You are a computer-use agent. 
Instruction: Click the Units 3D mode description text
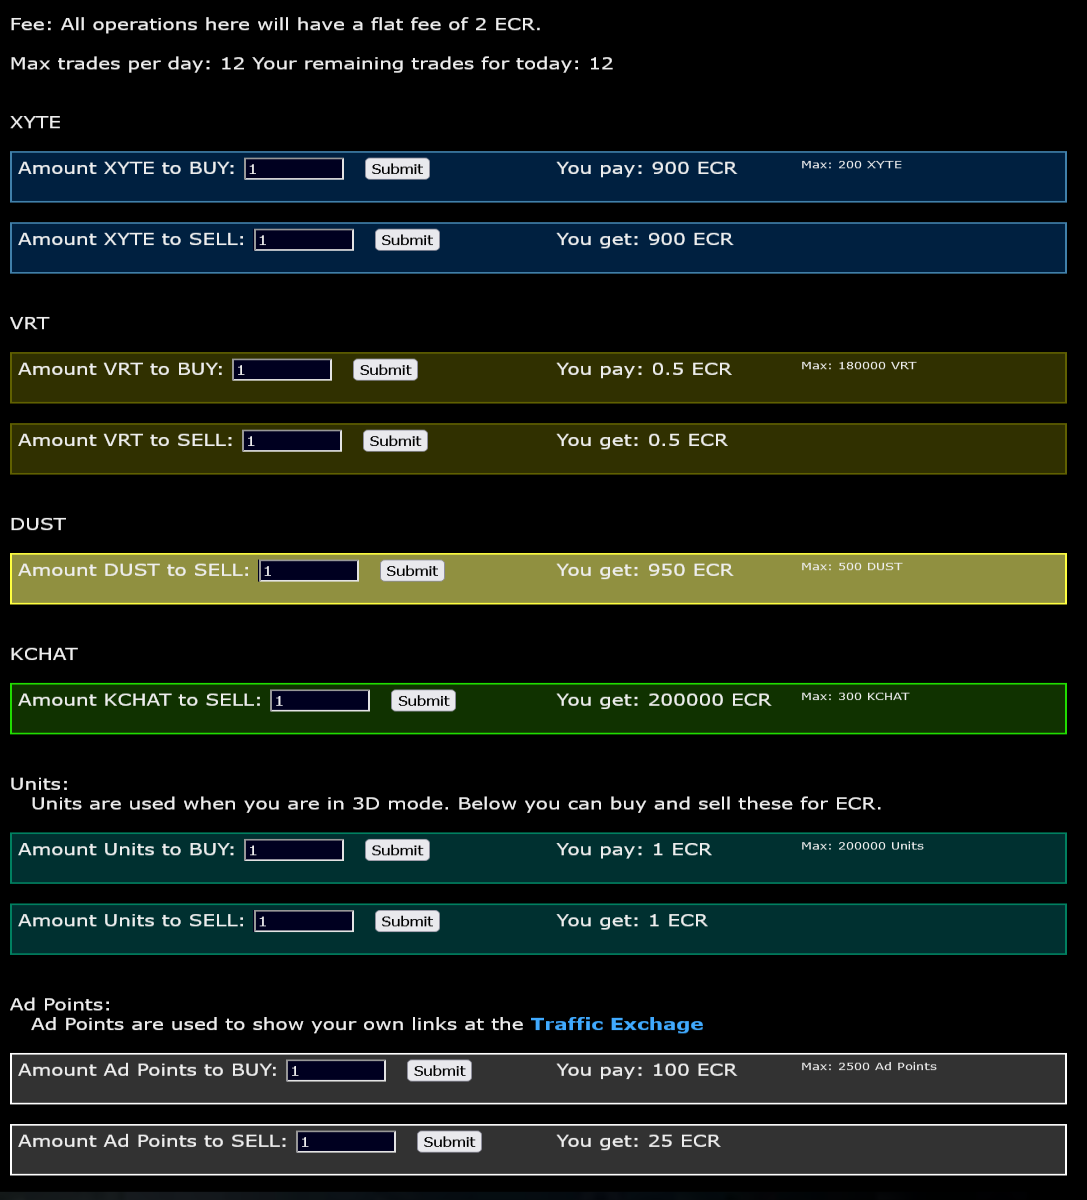pos(457,804)
